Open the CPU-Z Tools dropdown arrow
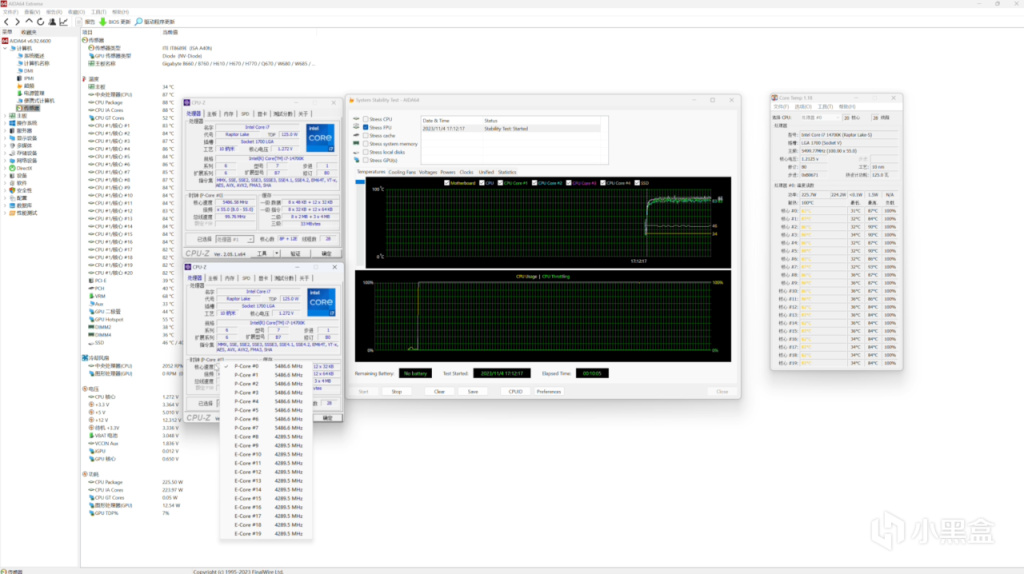Image resolution: width=1024 pixels, height=574 pixels. (278, 254)
